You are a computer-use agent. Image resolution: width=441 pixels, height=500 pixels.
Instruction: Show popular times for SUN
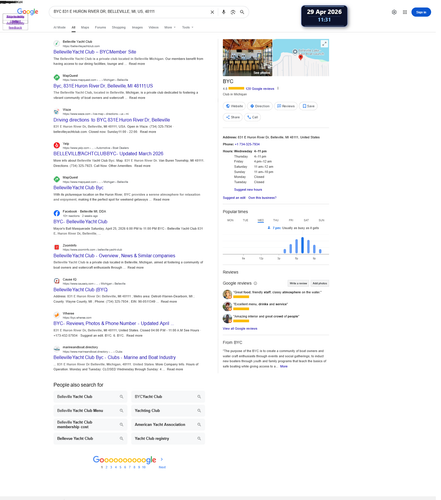[321, 220]
